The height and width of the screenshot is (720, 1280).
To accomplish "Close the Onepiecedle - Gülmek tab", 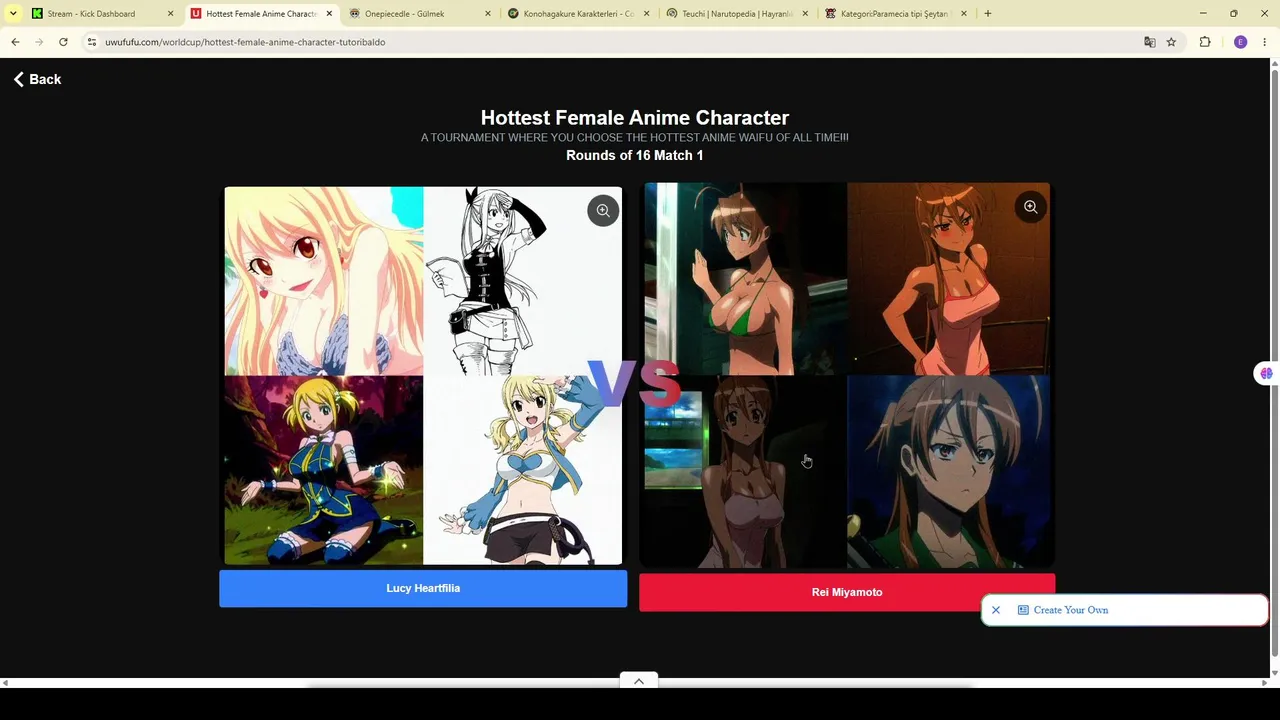I will (488, 14).
